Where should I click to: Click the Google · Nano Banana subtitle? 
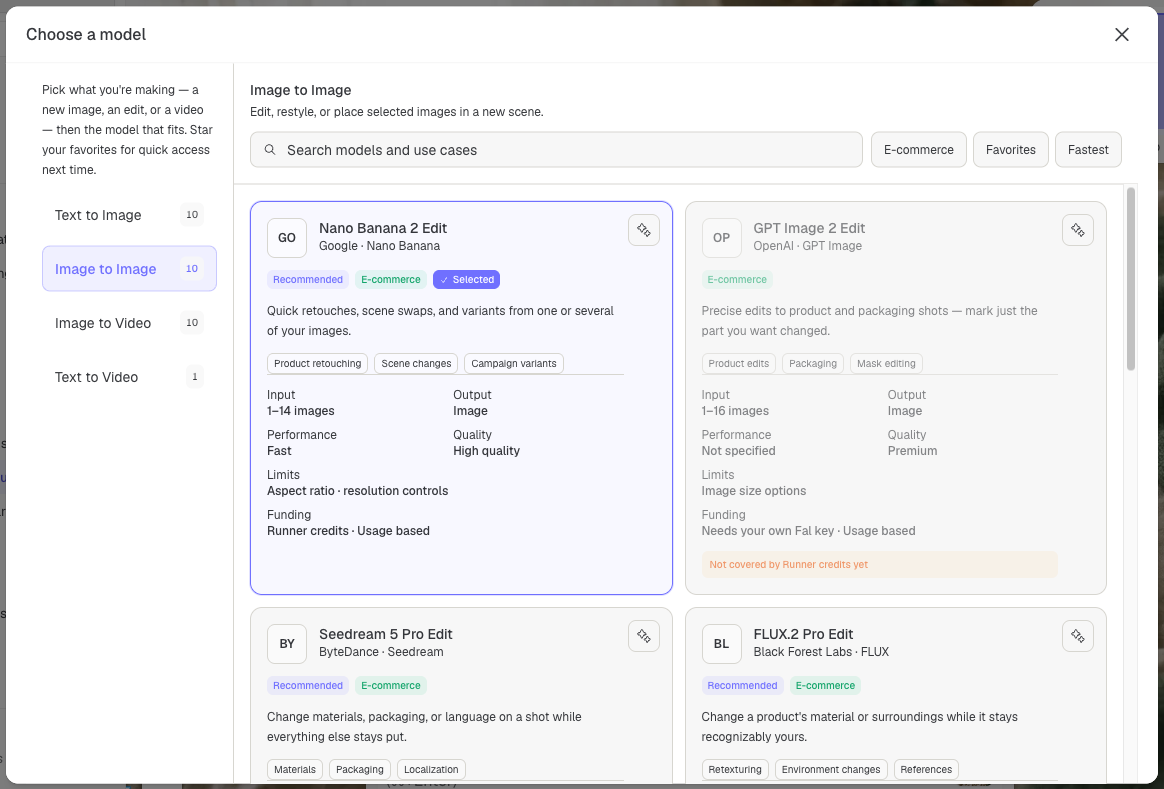tap(379, 246)
